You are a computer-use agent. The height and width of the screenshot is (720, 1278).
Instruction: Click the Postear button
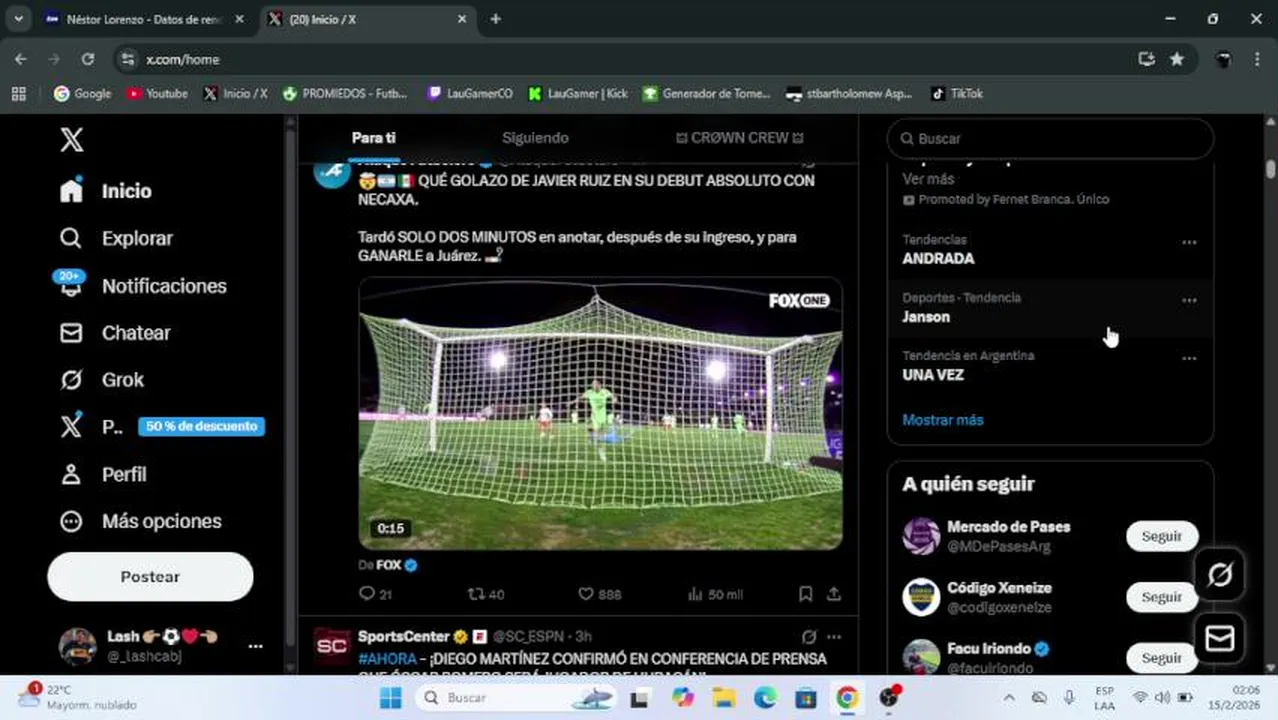click(150, 577)
